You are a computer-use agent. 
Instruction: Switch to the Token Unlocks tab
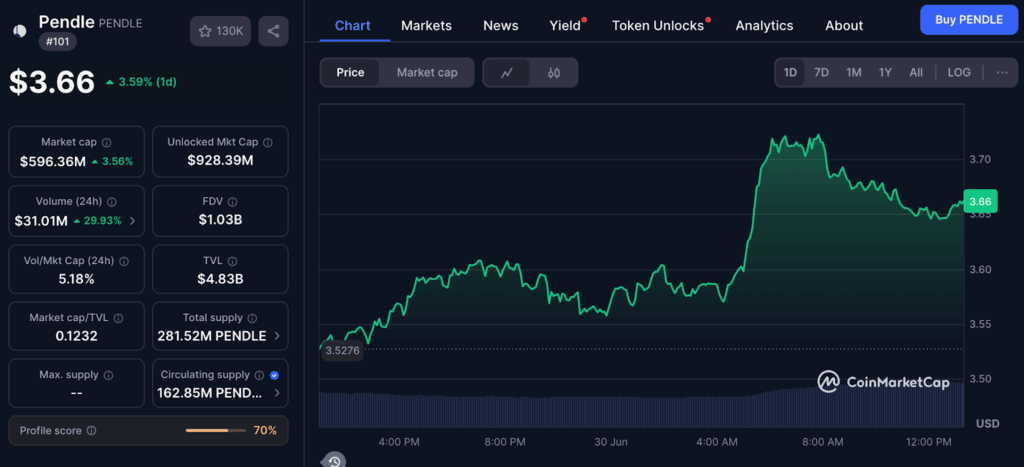658,25
